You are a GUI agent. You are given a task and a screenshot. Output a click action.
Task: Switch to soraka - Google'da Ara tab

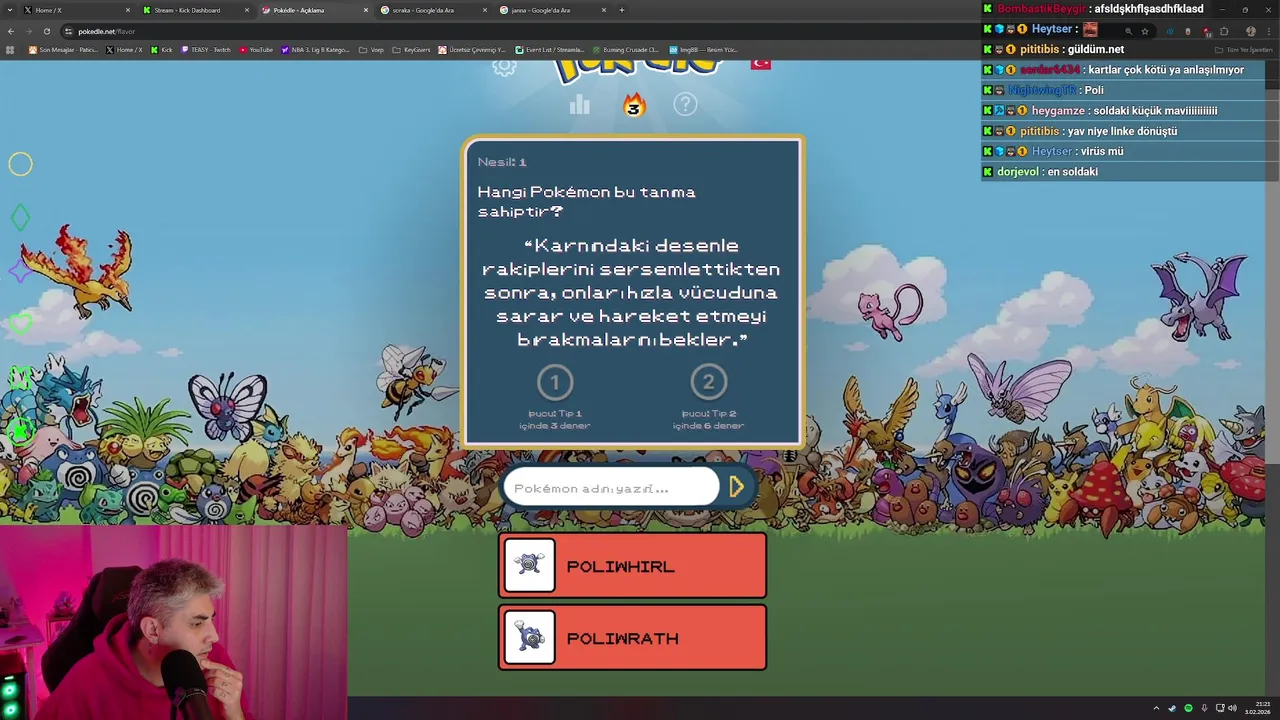(x=433, y=10)
